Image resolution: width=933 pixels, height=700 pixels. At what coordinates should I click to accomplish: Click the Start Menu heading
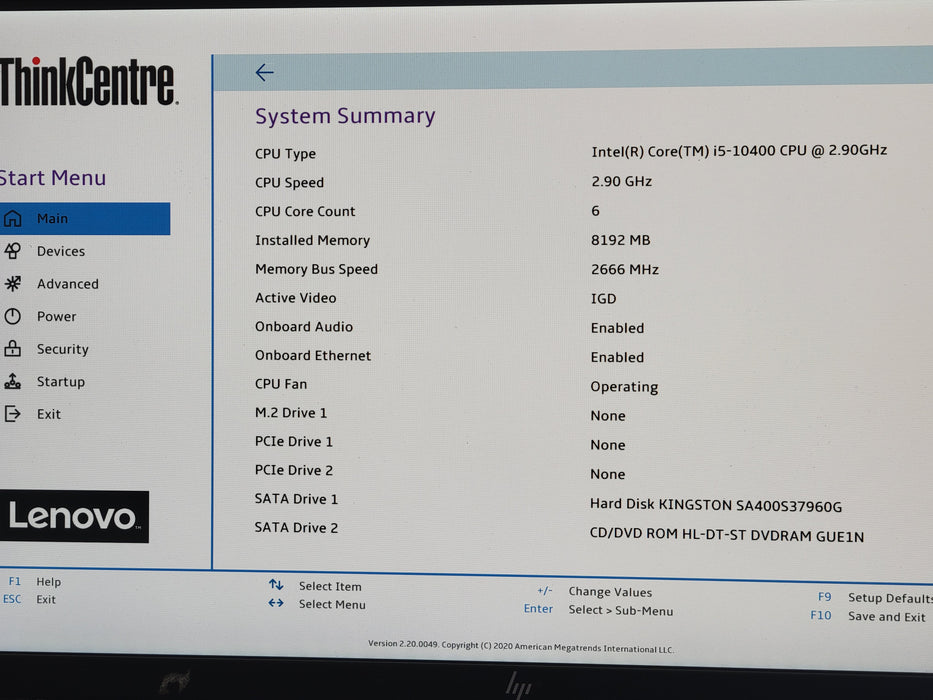pos(52,177)
